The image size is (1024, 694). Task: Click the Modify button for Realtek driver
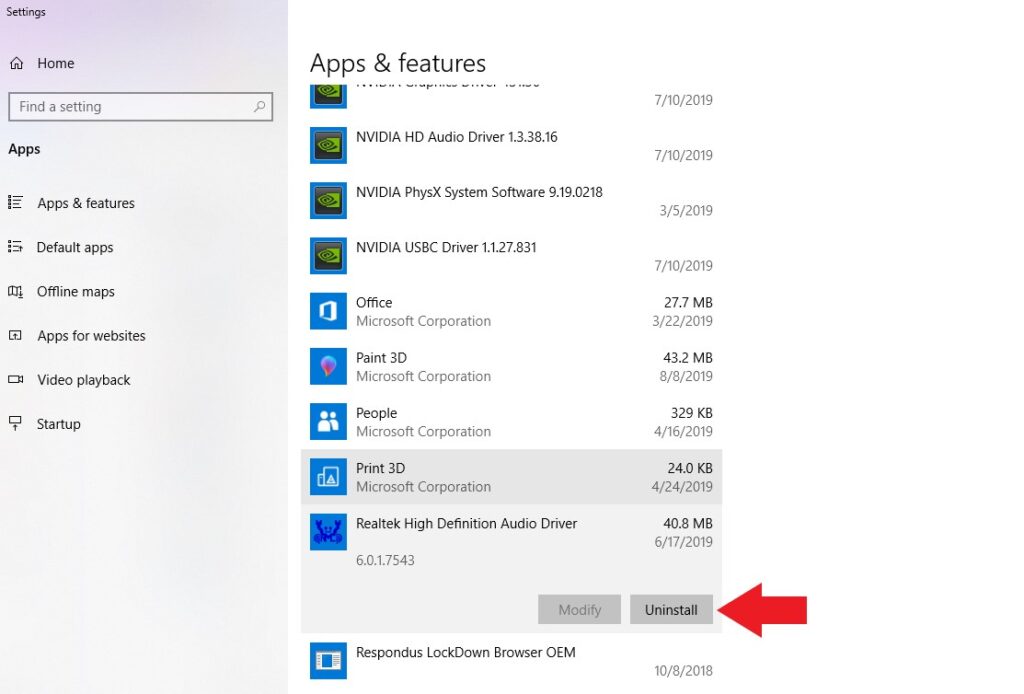click(x=579, y=609)
